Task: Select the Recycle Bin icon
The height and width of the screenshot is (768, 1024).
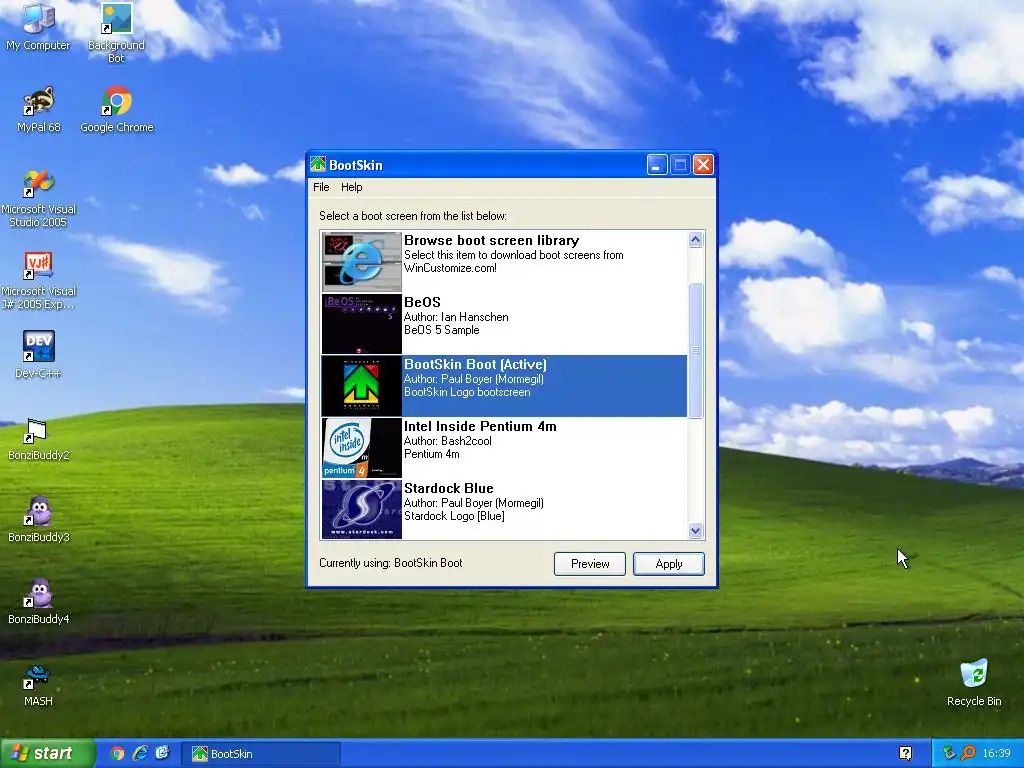Action: (x=974, y=683)
